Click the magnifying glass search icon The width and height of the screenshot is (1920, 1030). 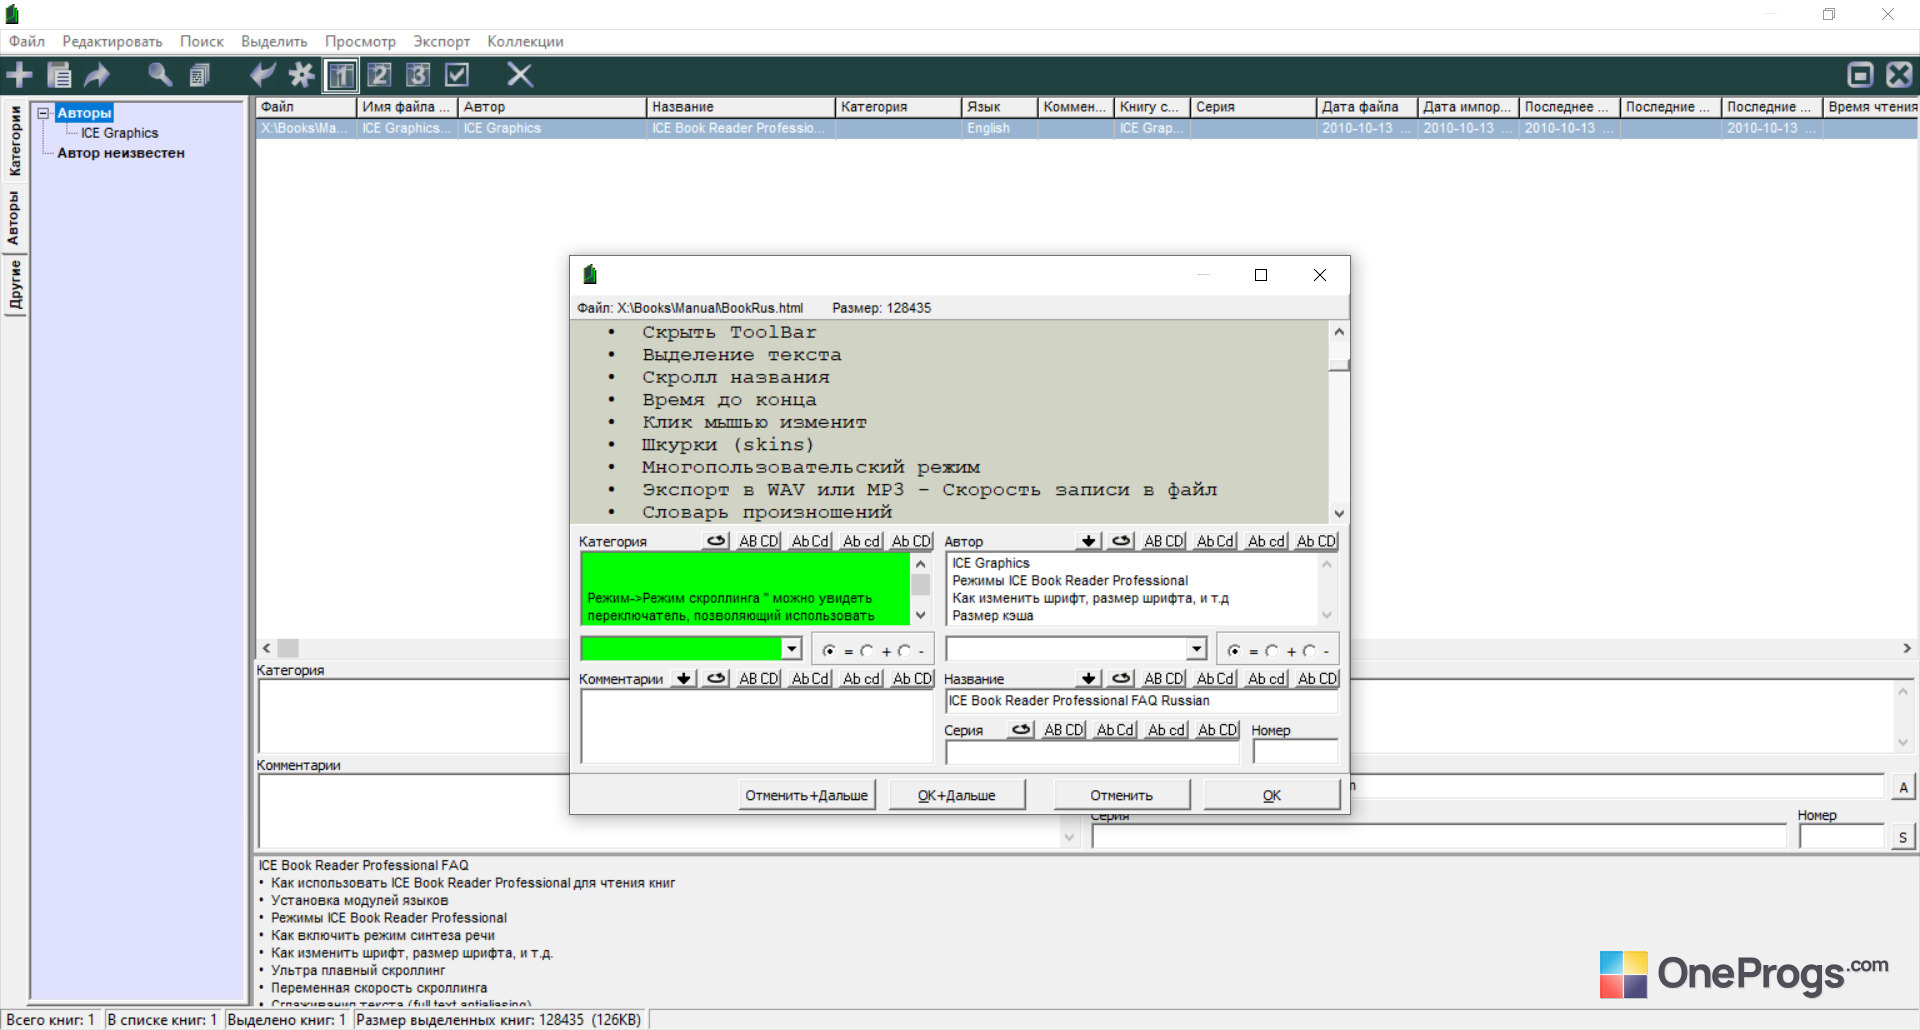tap(160, 75)
